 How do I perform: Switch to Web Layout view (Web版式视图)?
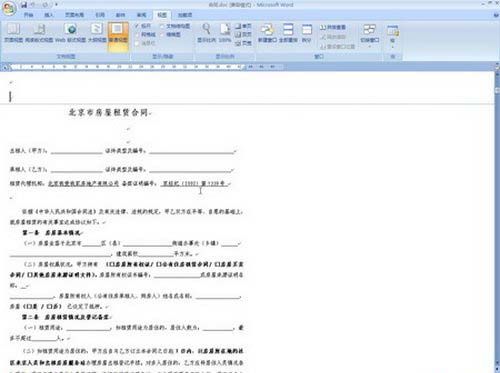(71, 33)
